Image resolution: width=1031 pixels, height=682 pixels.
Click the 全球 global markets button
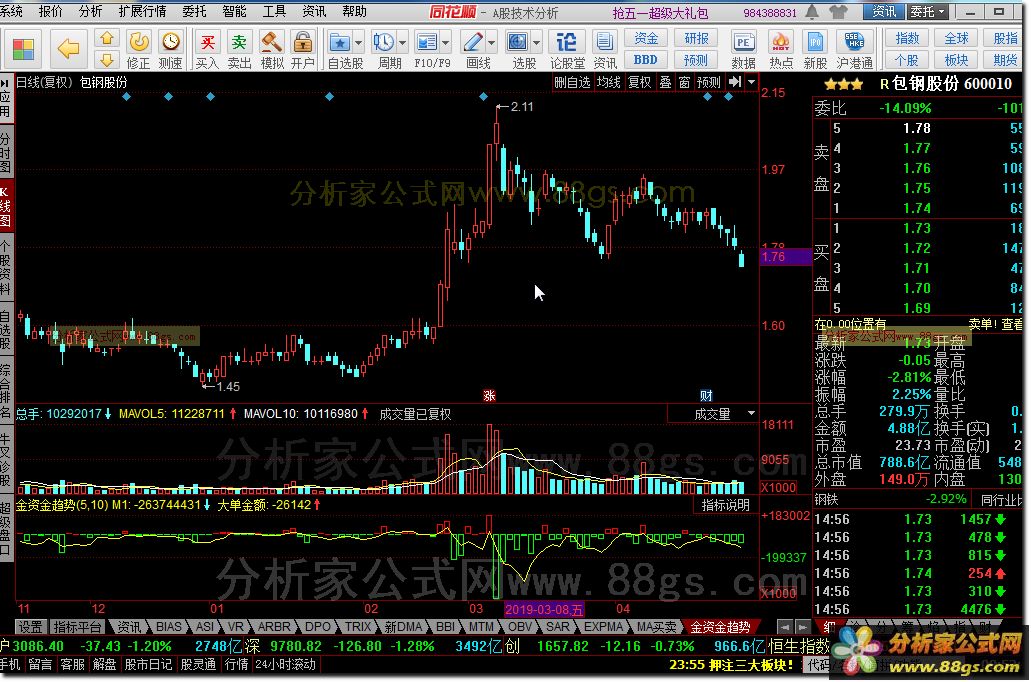click(956, 39)
